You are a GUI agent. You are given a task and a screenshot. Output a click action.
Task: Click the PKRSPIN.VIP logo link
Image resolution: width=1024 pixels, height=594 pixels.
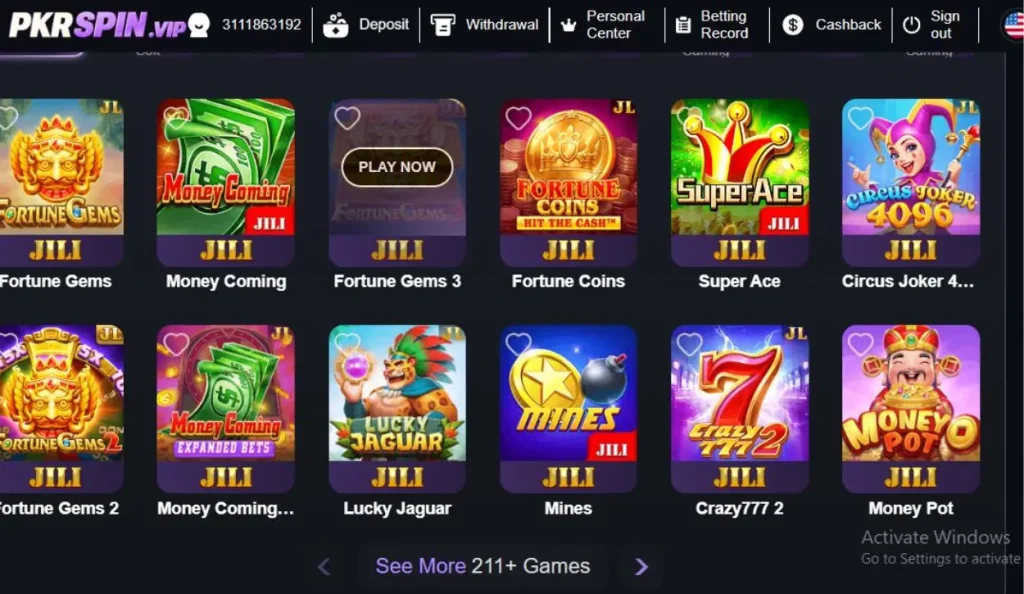pyautogui.click(x=98, y=25)
